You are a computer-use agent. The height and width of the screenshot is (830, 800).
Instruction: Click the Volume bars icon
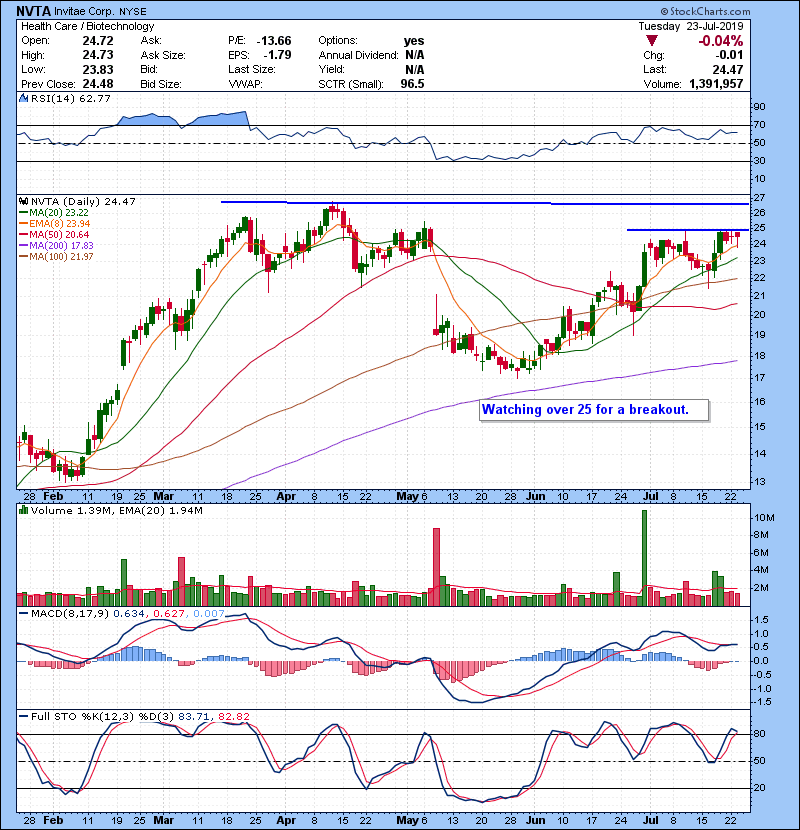coord(24,510)
